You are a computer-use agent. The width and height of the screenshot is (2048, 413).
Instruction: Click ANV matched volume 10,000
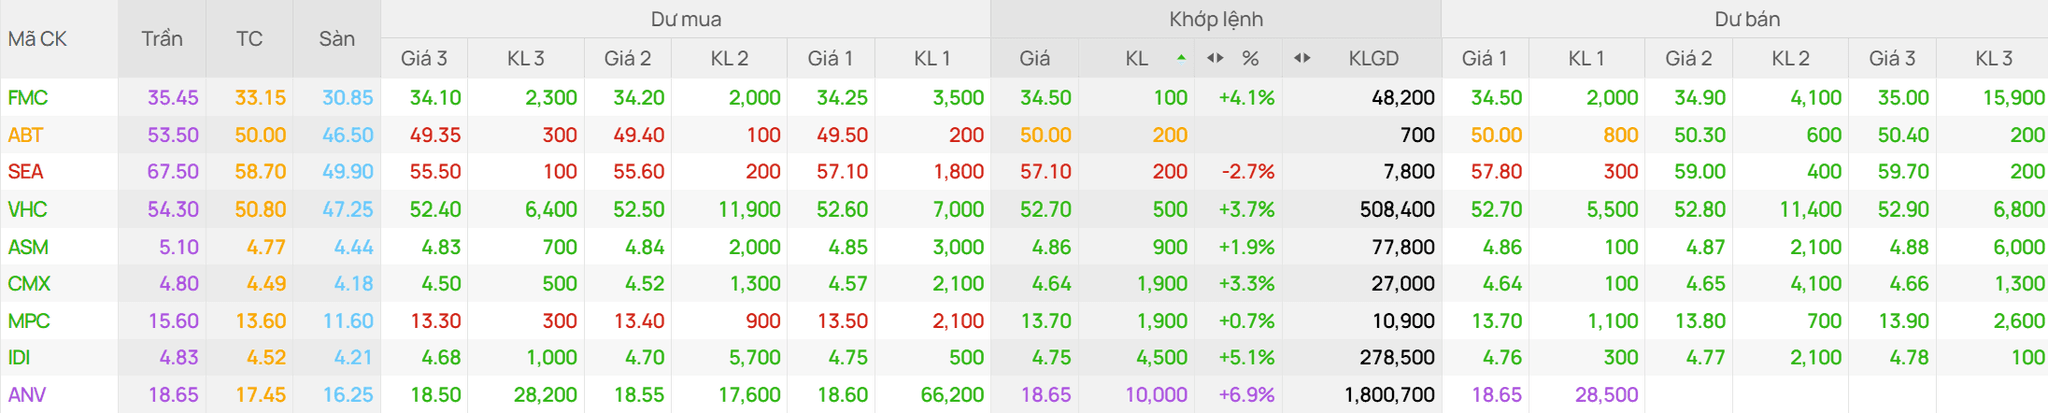click(x=1157, y=395)
